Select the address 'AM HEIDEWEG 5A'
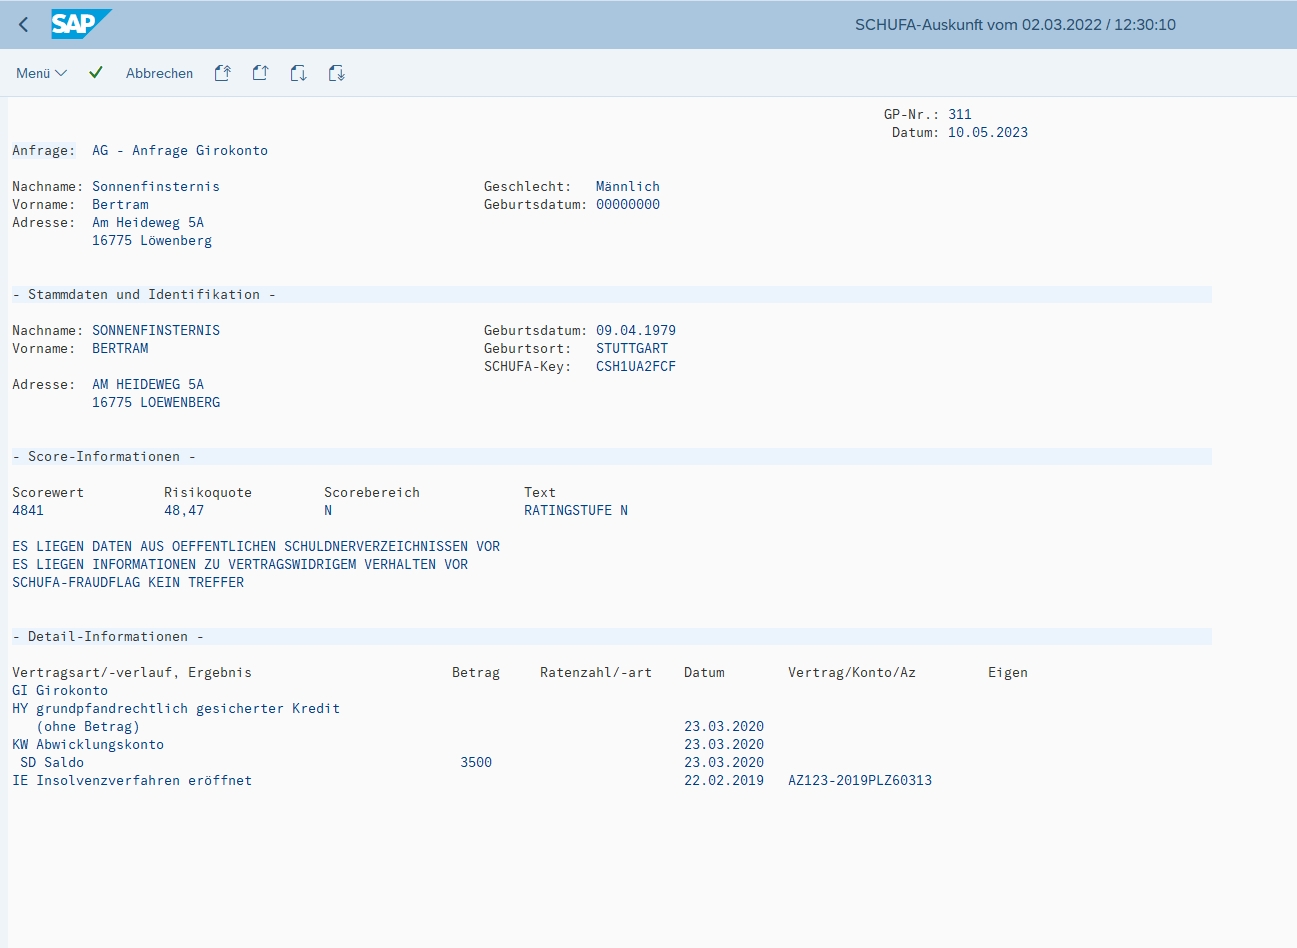 [x=148, y=384]
